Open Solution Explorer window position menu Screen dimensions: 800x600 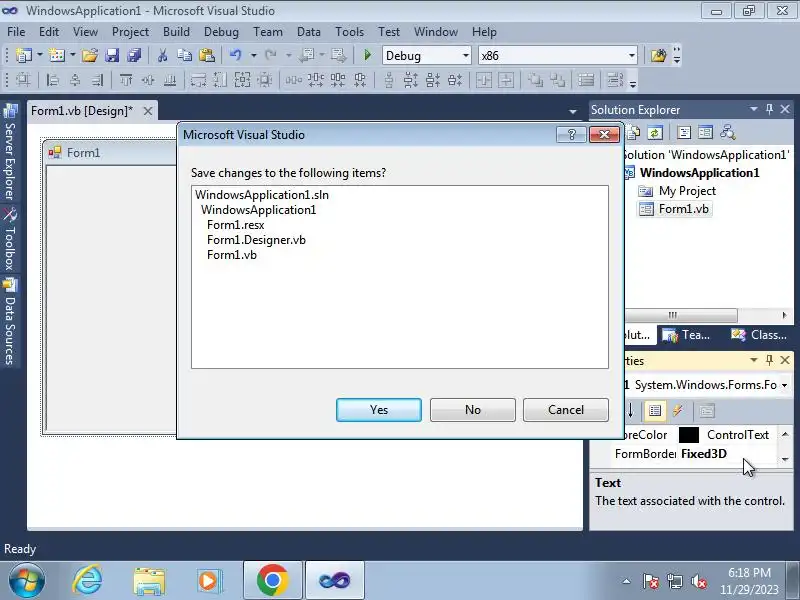[x=754, y=109]
